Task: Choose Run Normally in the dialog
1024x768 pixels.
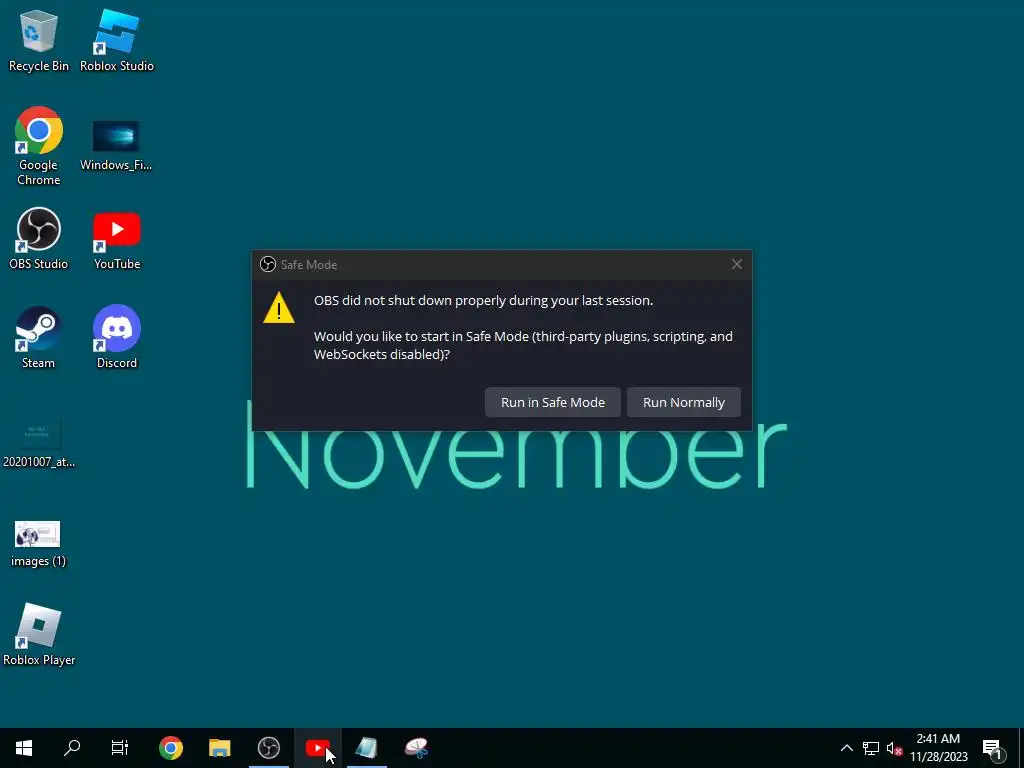Action: (684, 402)
